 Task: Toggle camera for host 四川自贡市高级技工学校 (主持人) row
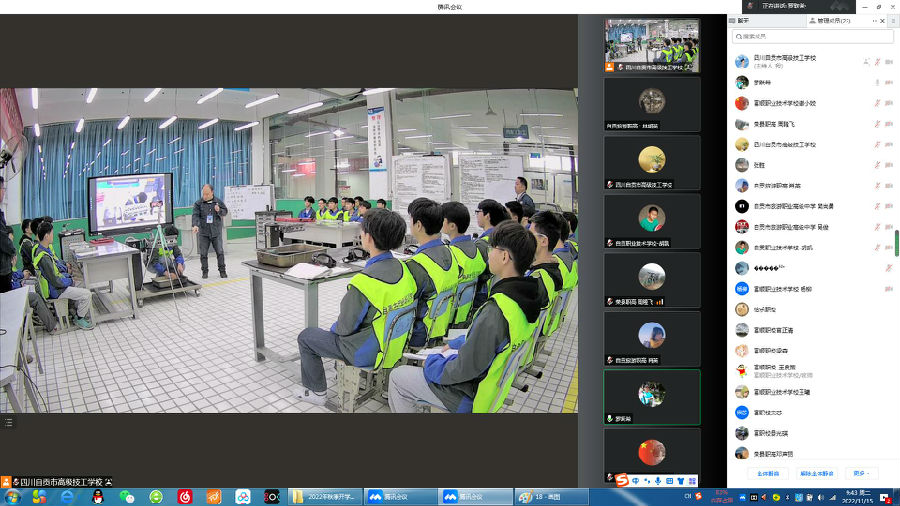coord(889,61)
